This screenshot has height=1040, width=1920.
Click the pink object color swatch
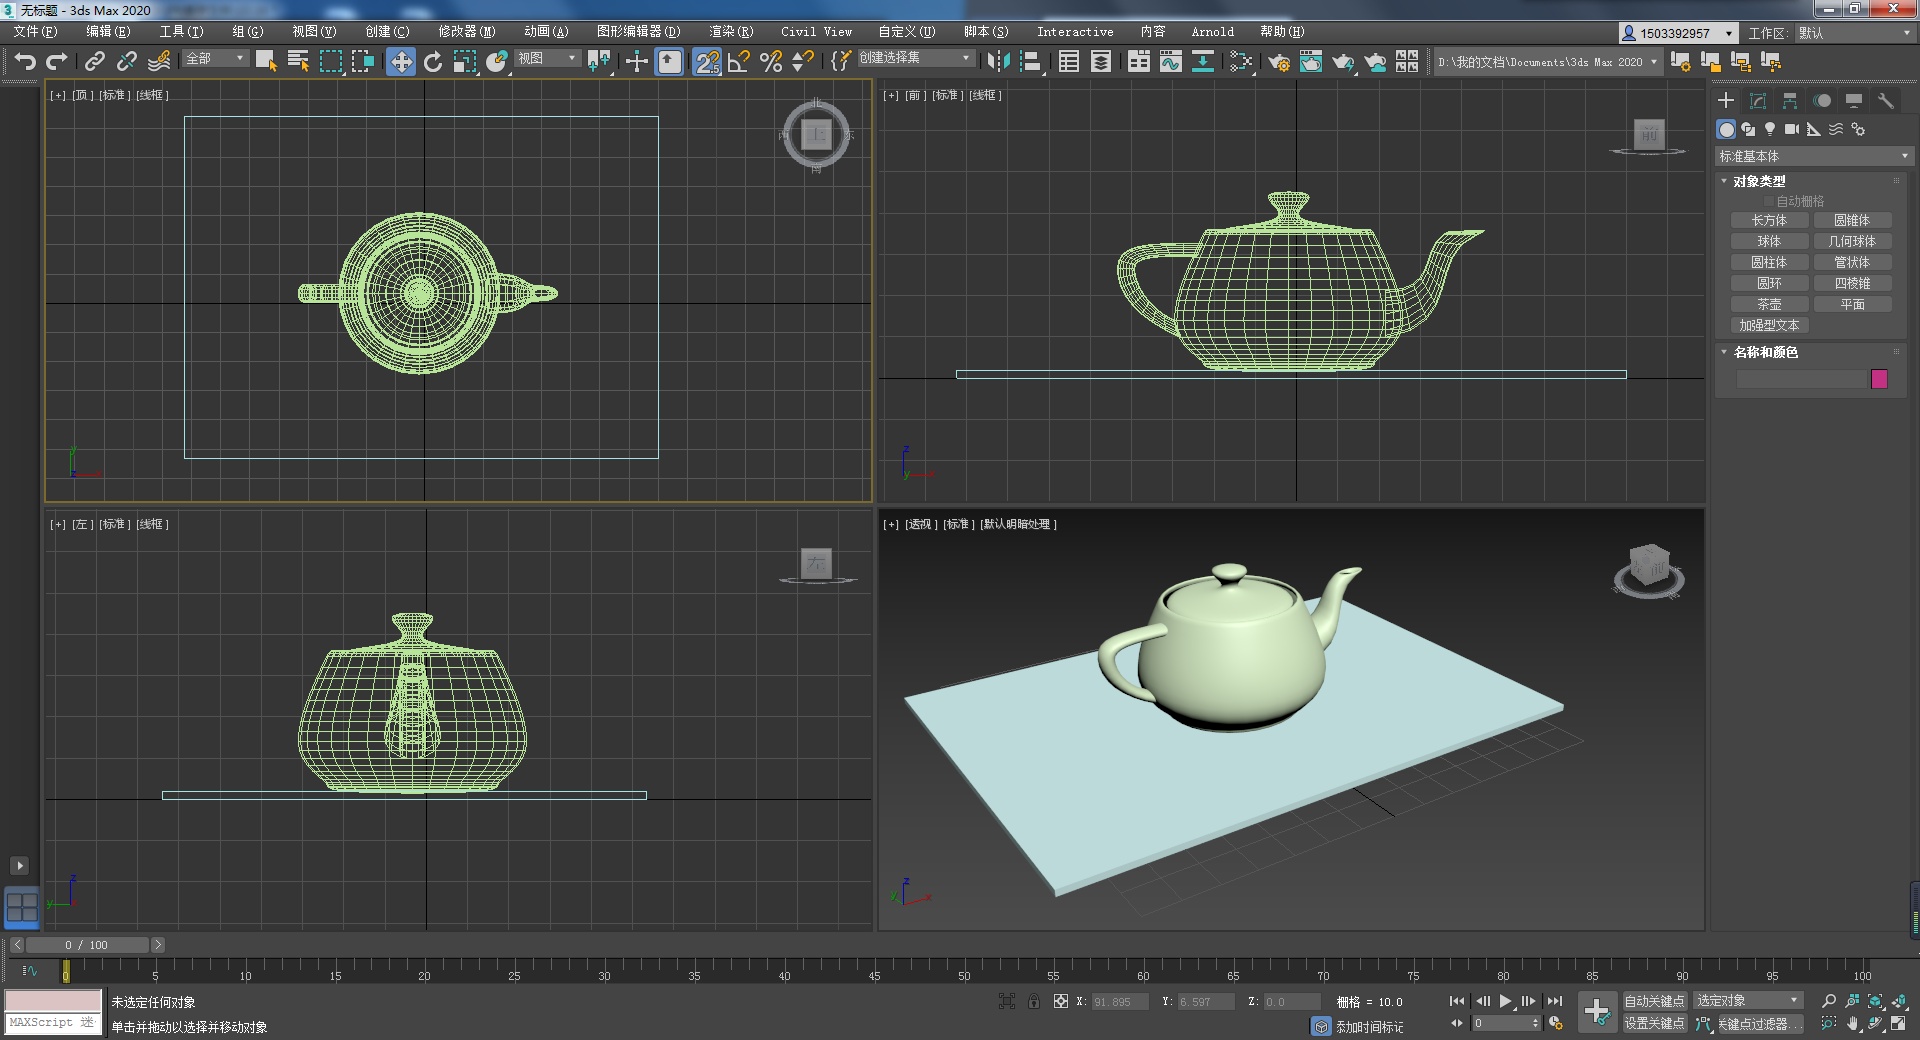click(x=1879, y=379)
